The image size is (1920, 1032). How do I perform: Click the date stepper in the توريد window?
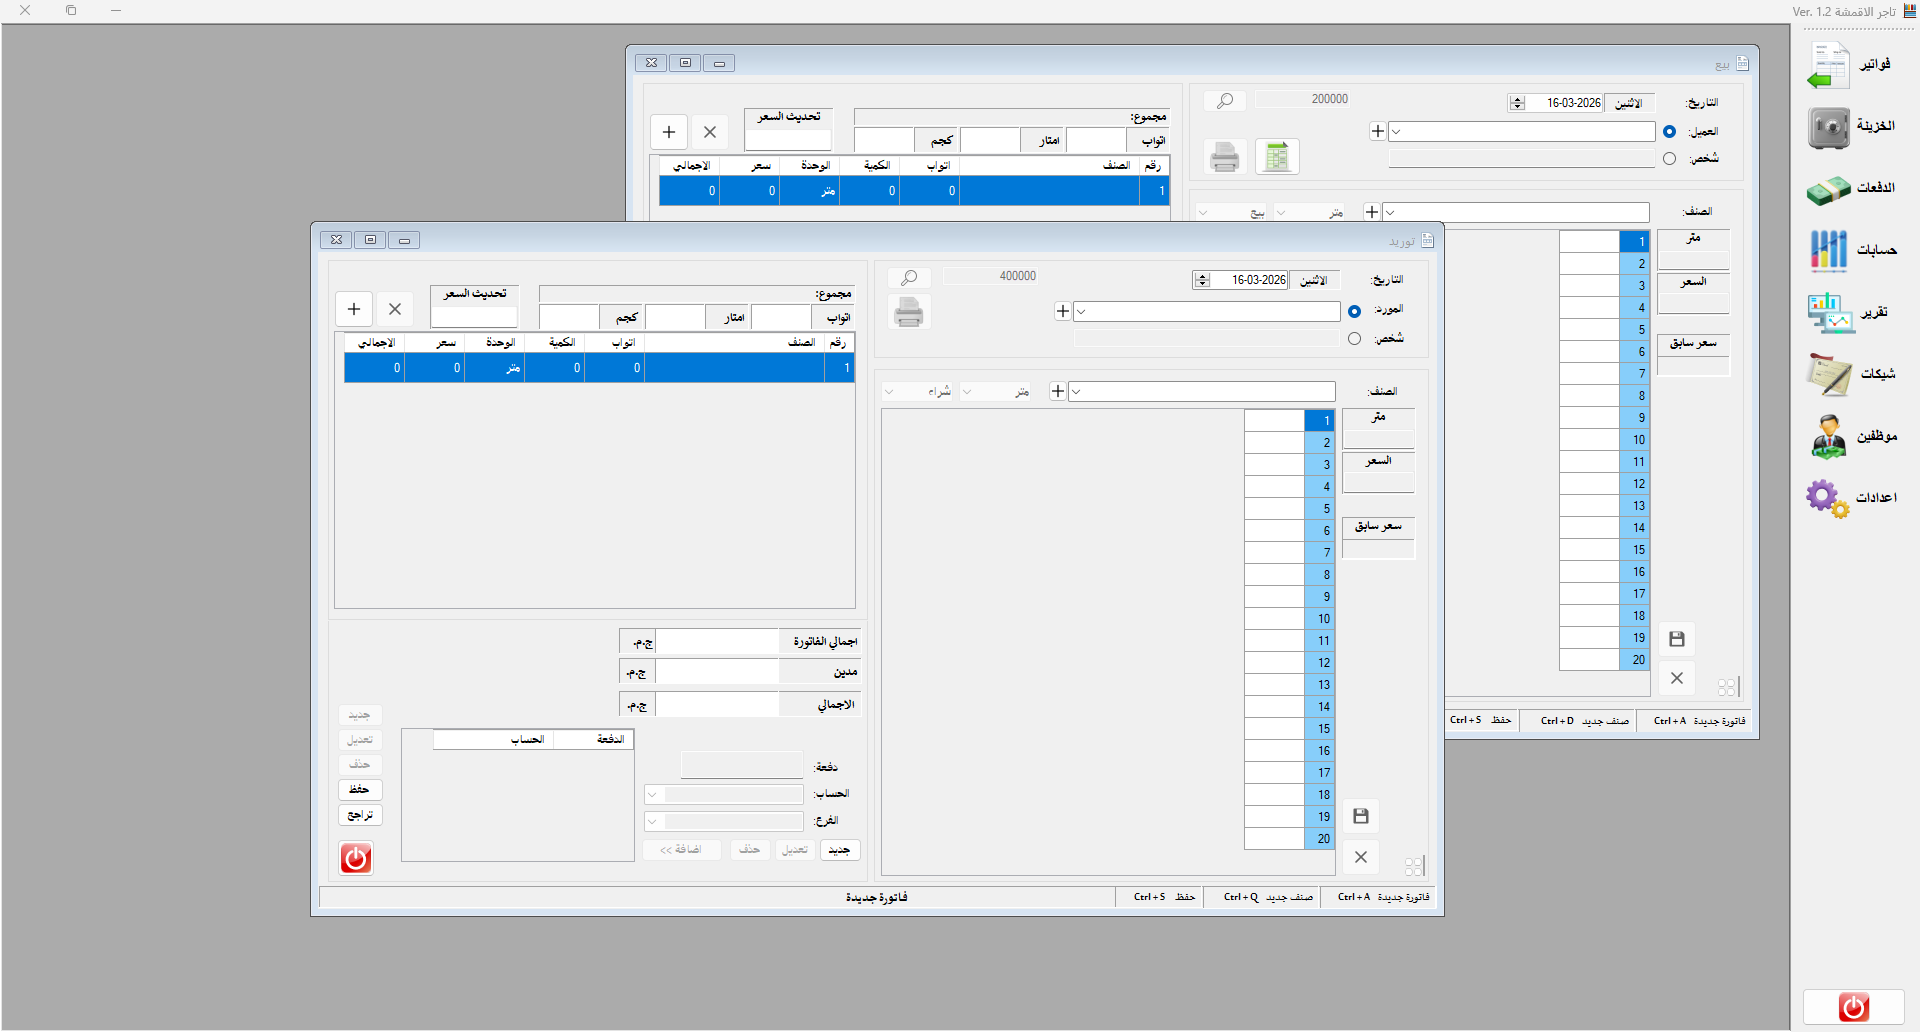coord(1203,281)
